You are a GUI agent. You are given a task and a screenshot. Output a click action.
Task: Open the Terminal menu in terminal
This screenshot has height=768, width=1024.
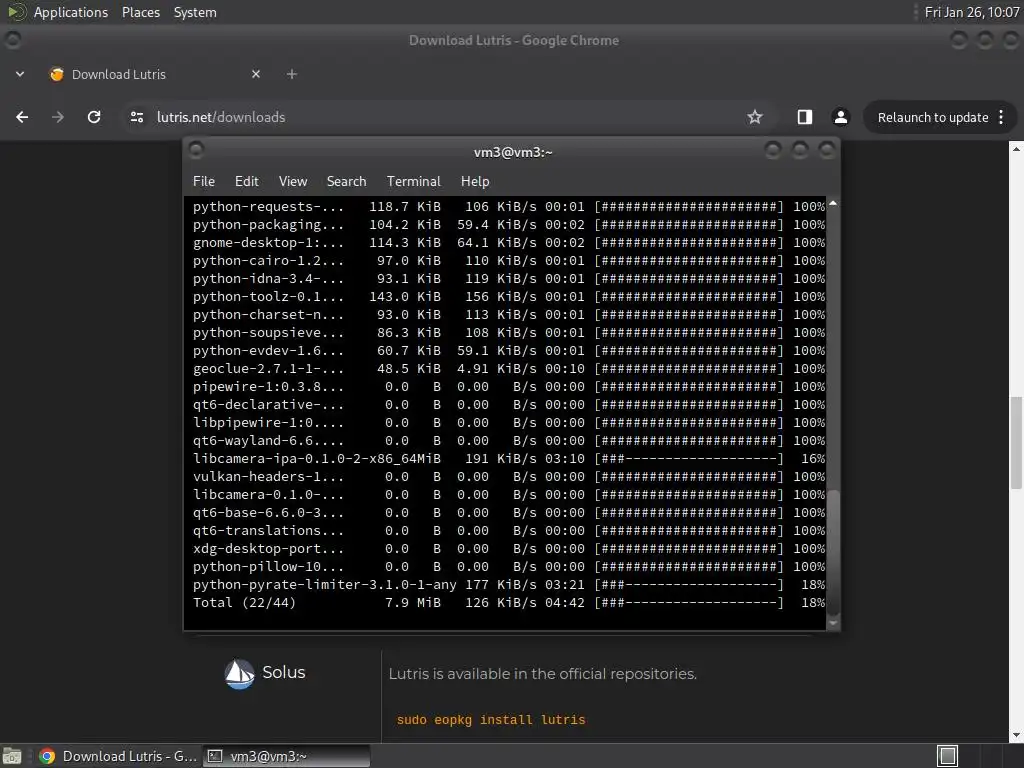[x=413, y=181]
